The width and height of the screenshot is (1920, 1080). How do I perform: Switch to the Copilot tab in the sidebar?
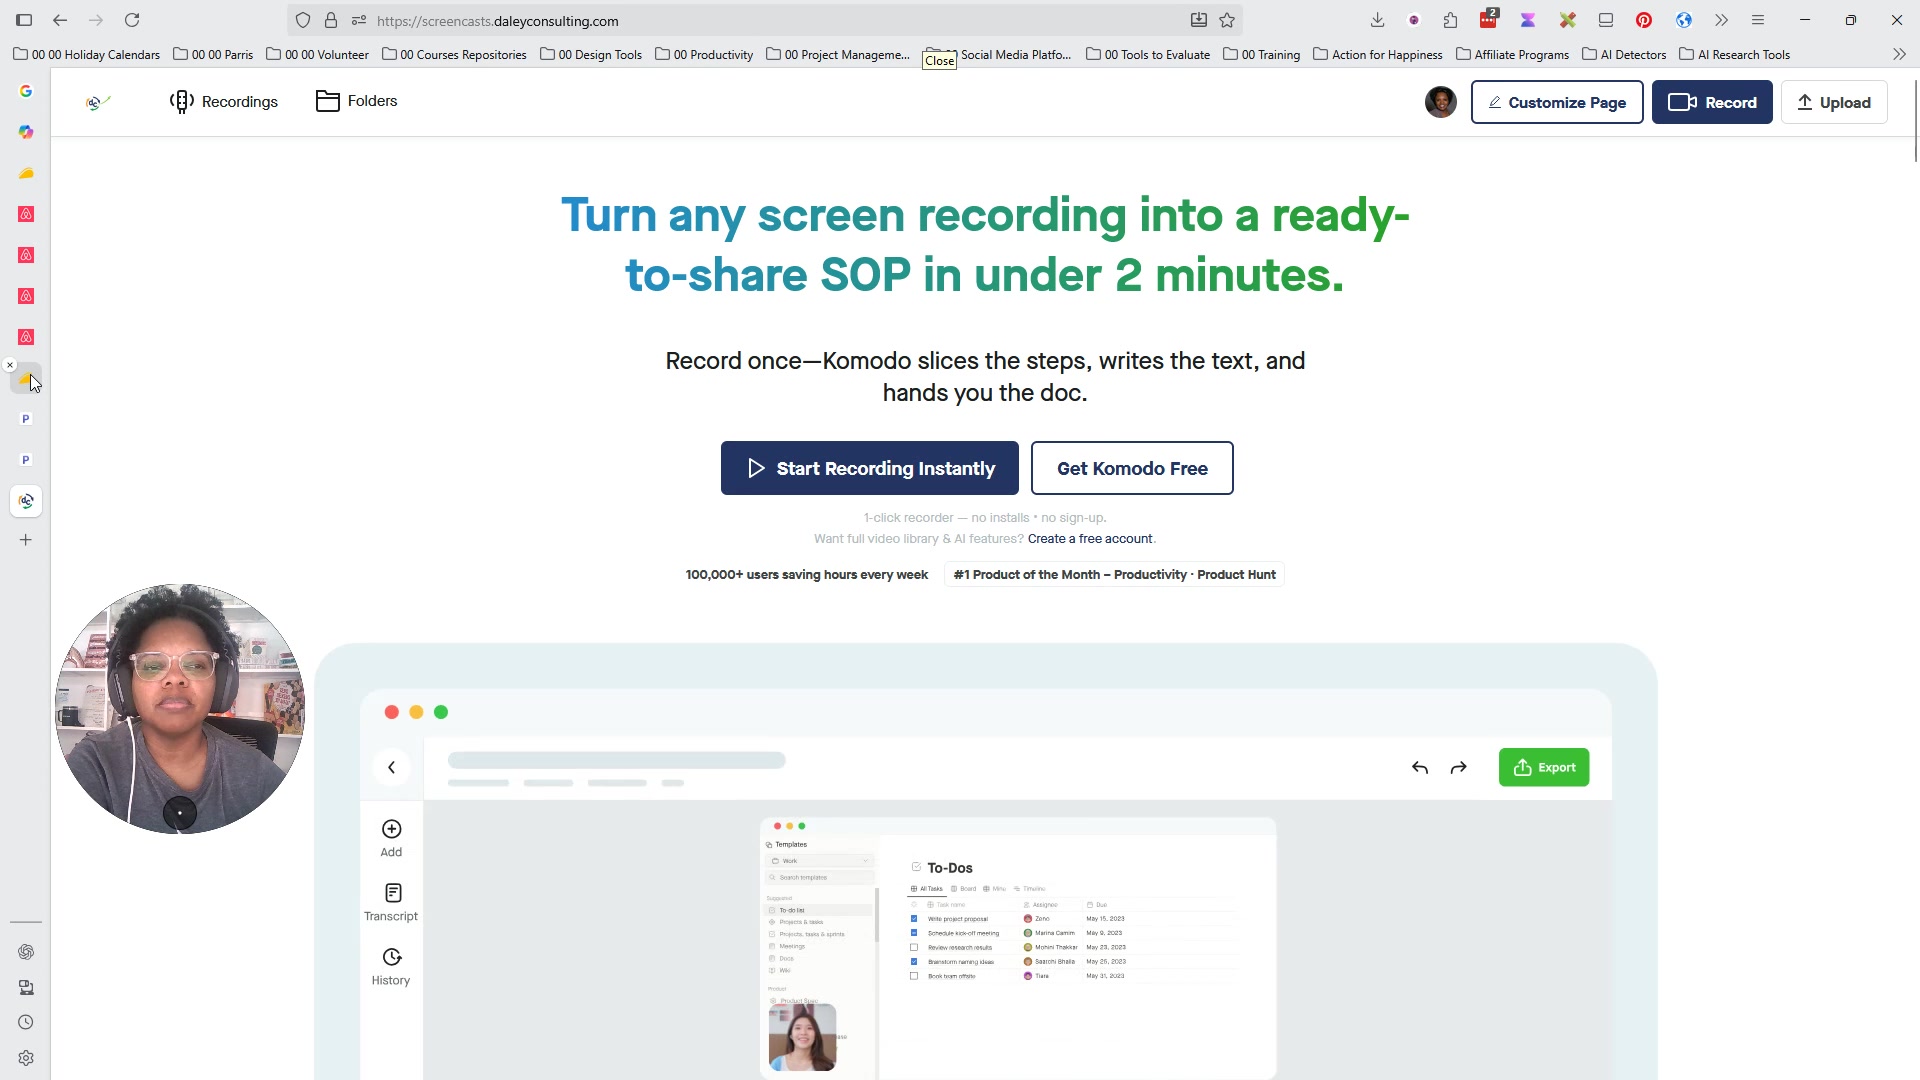[x=26, y=132]
